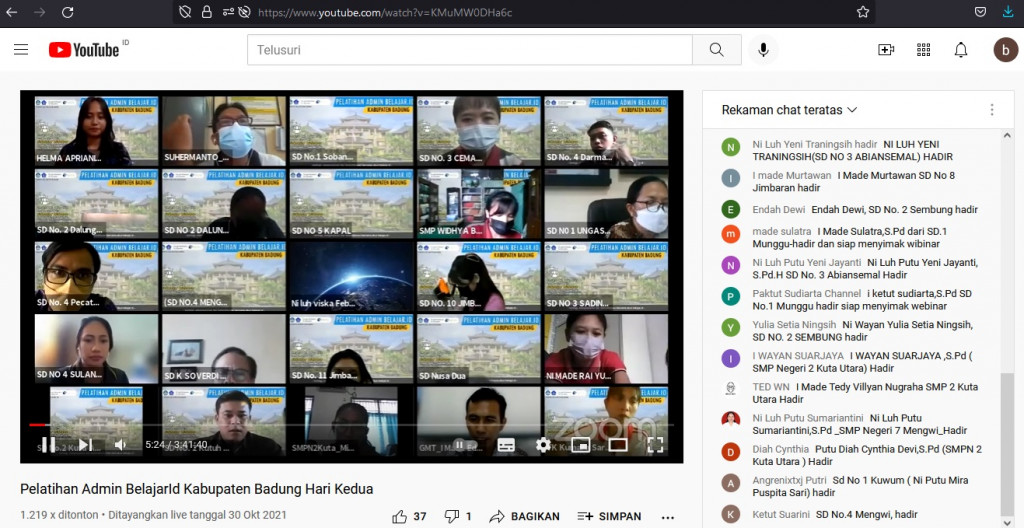Go to the YouTube home logo
Image resolution: width=1024 pixels, height=528 pixels.
coord(84,50)
